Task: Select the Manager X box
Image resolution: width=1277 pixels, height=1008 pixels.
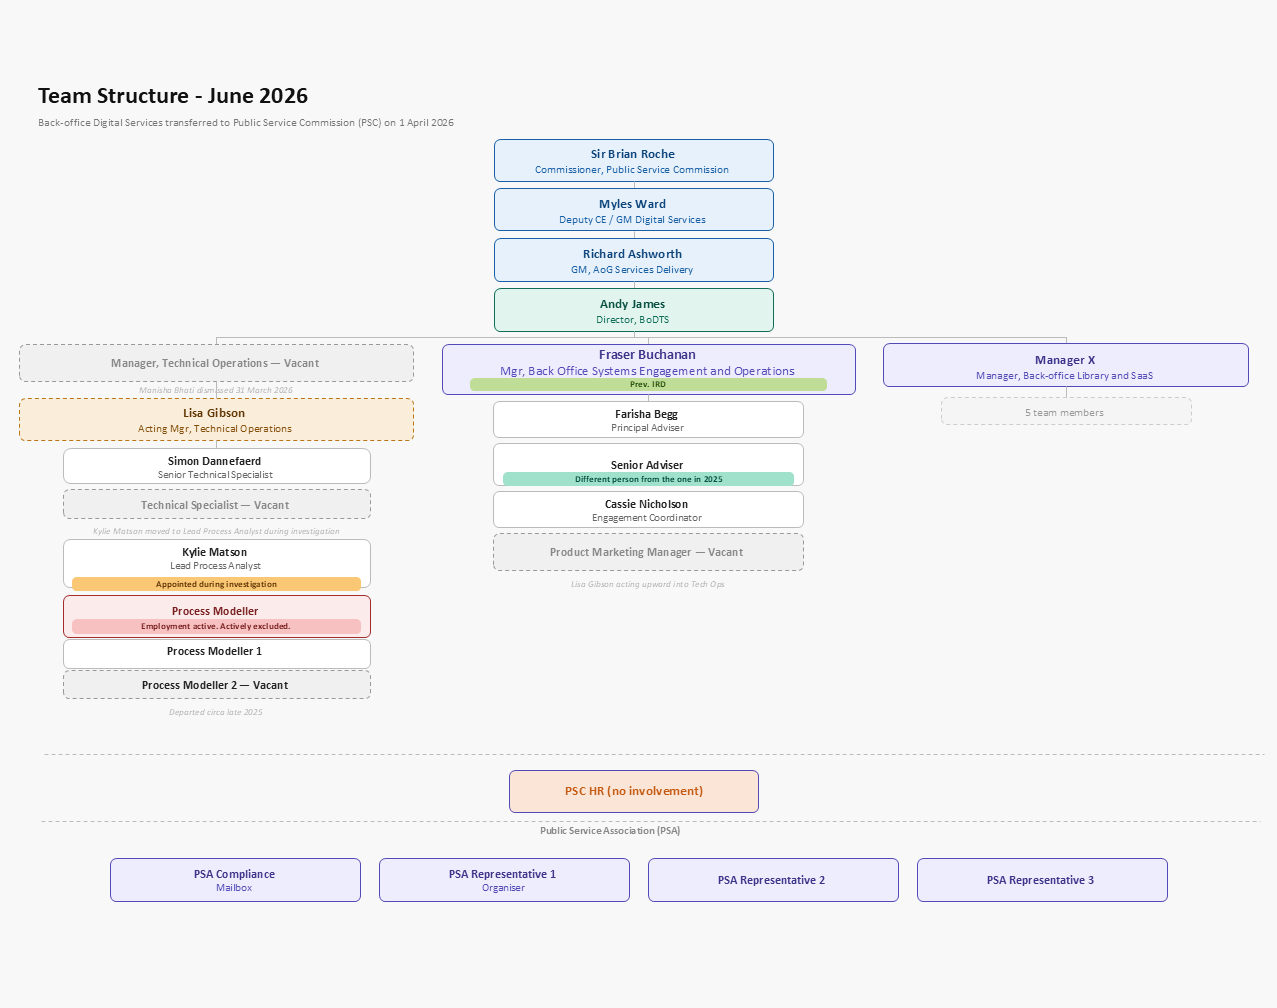Action: point(1065,365)
